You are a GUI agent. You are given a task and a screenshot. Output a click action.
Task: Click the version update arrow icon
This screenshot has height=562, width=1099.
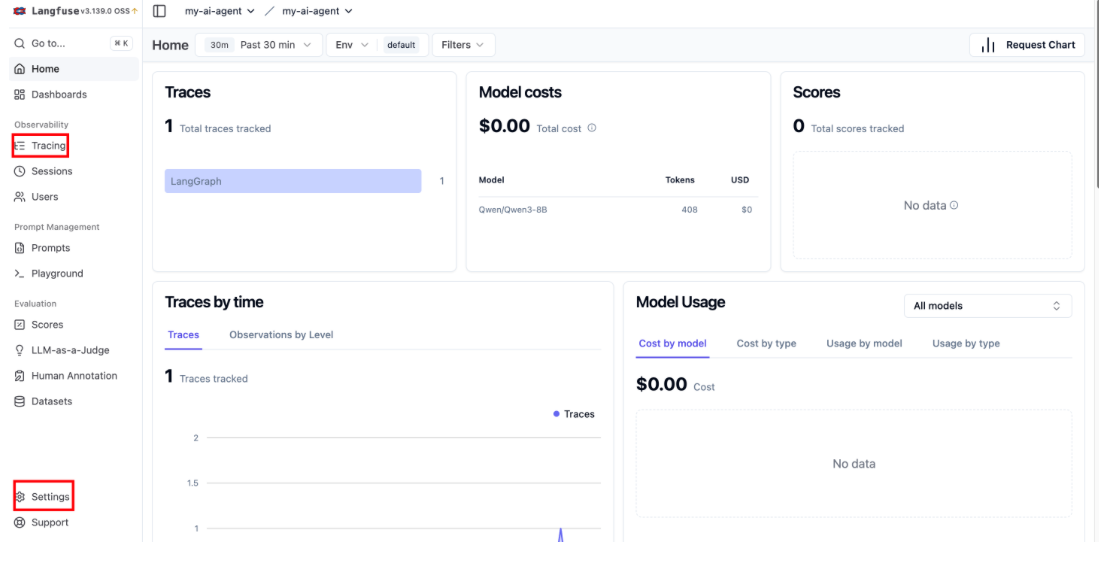click(x=135, y=11)
